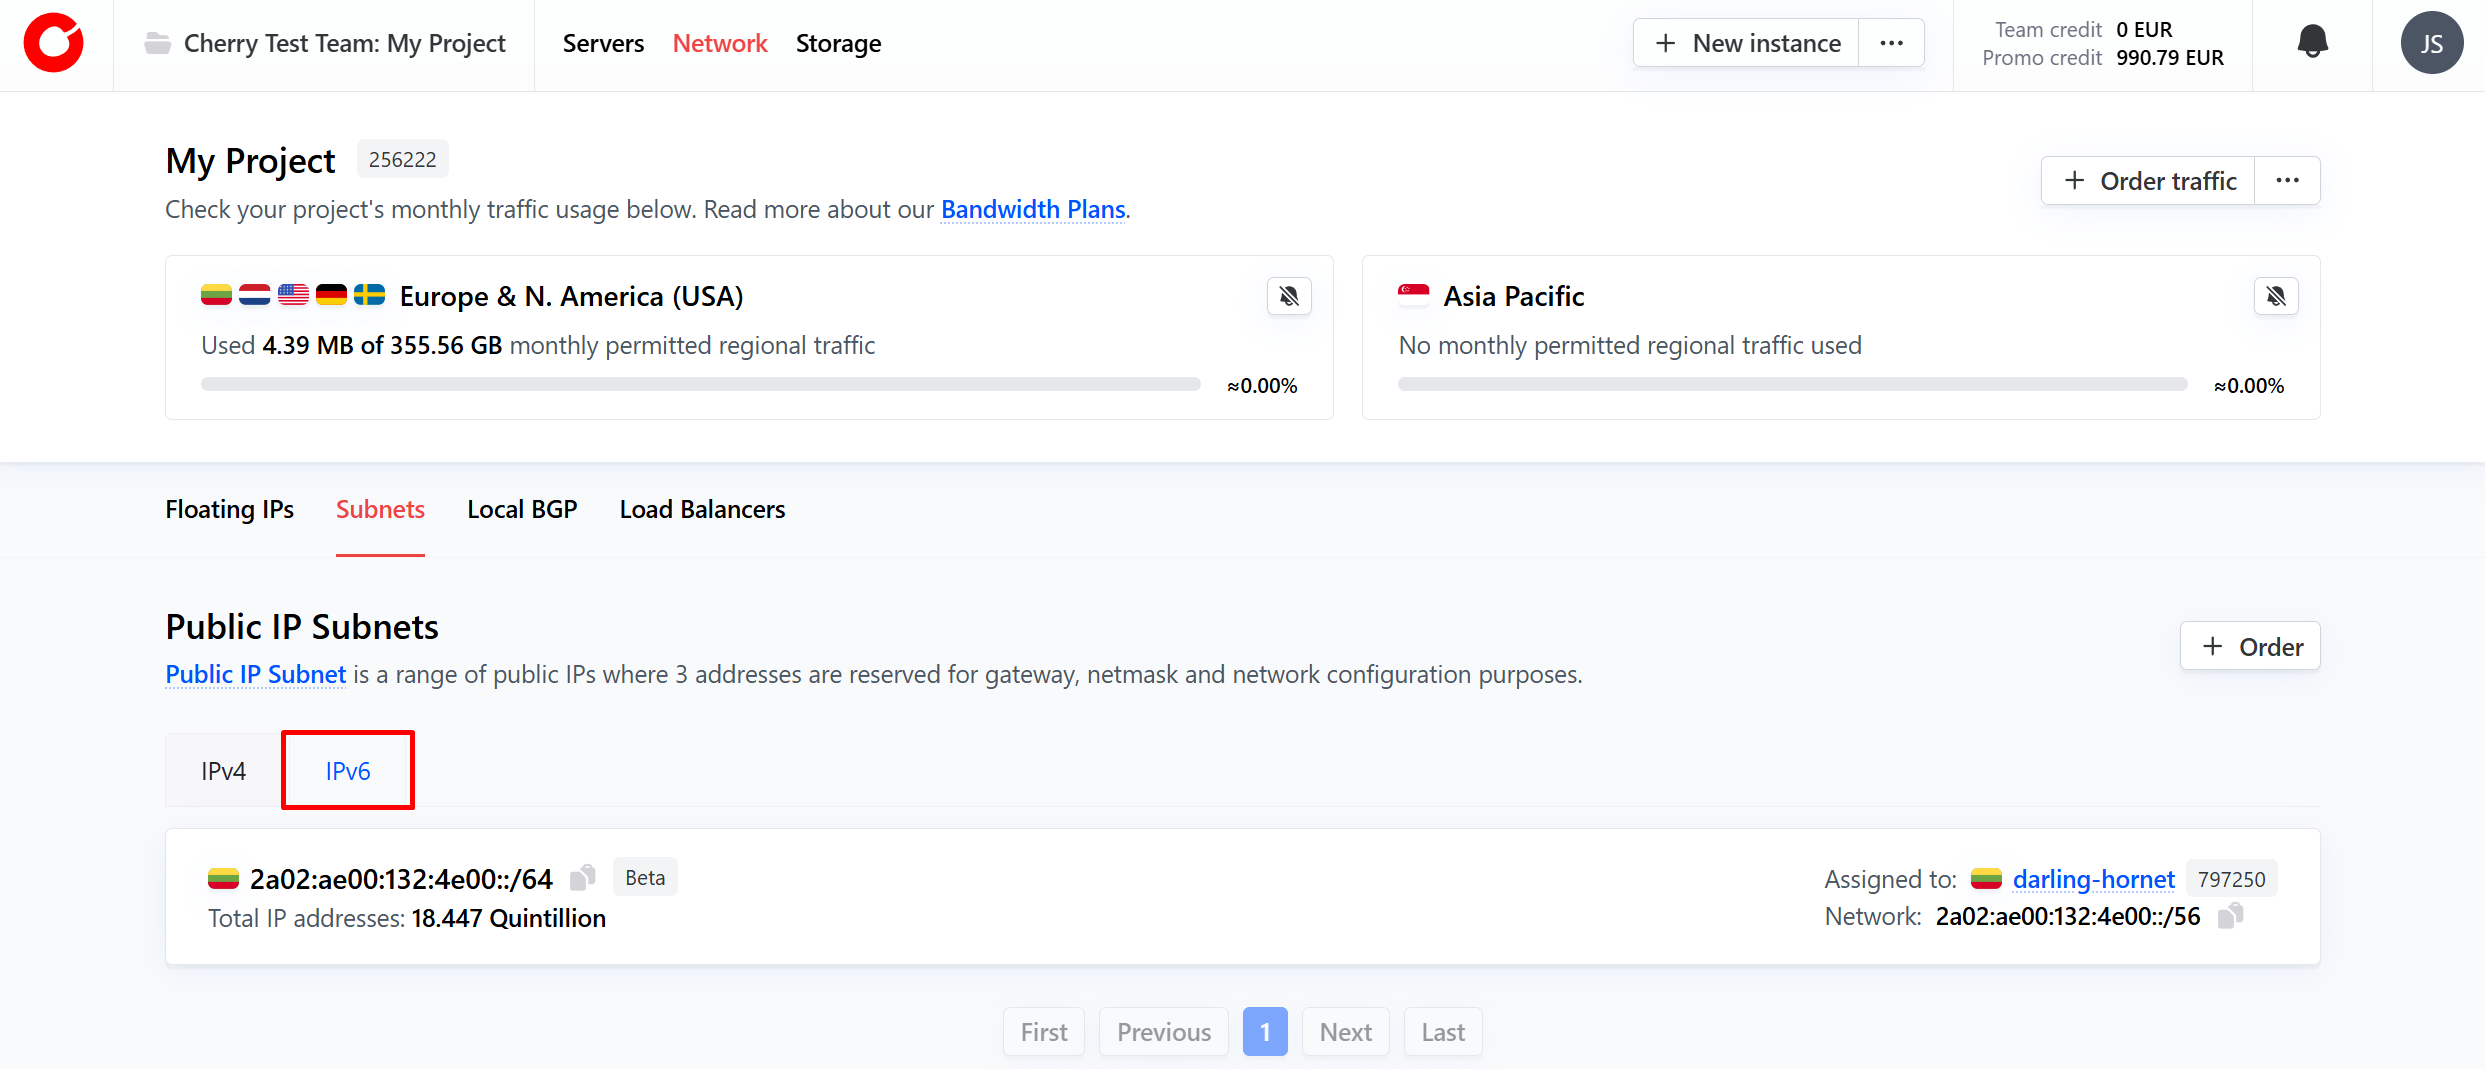Open the JS user avatar menu

[2431, 43]
